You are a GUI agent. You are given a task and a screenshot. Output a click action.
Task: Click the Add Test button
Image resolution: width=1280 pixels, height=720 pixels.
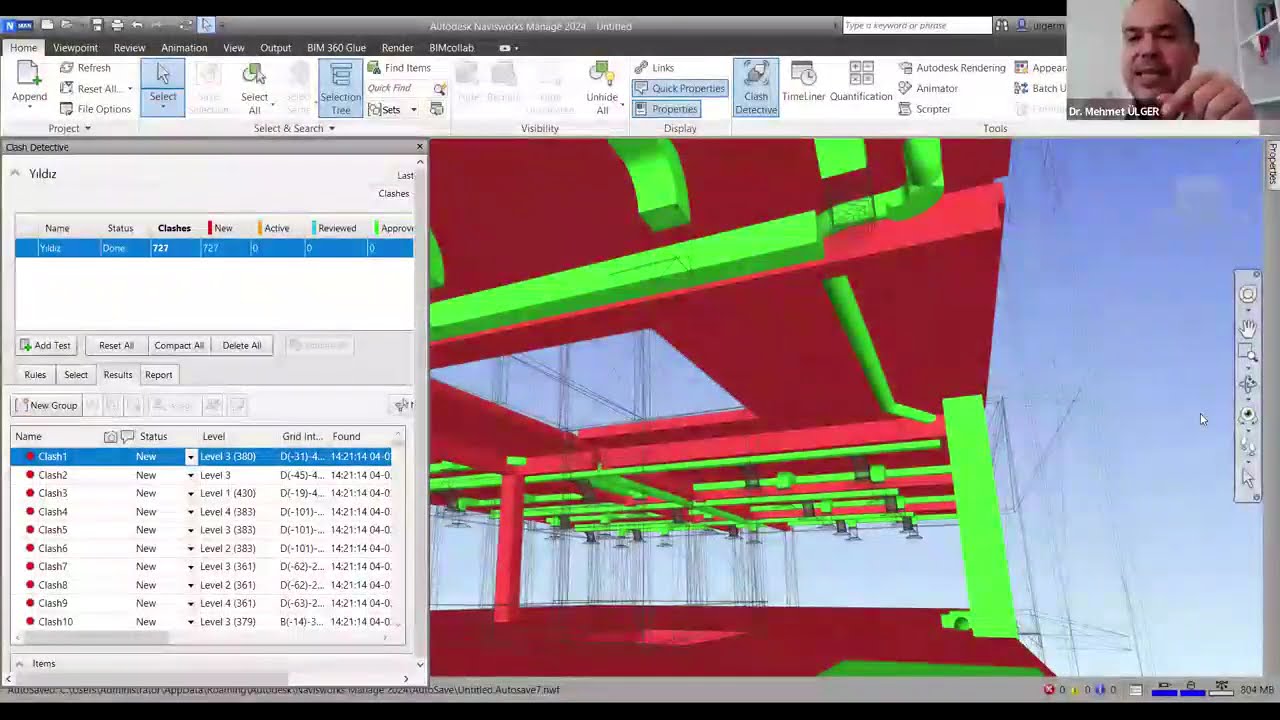[x=45, y=346]
